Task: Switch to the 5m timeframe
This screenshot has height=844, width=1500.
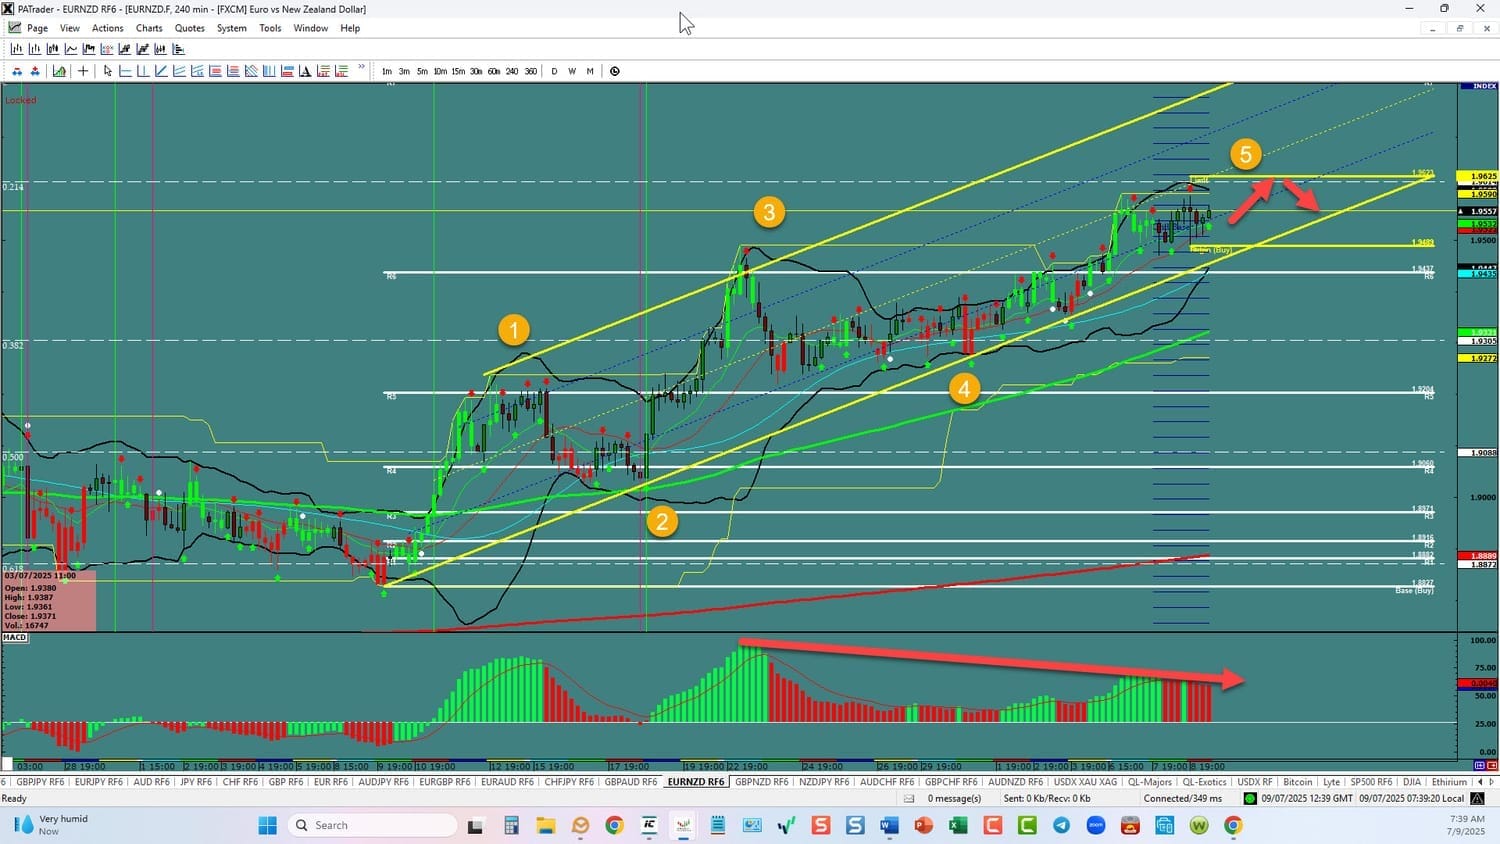Action: click(422, 71)
